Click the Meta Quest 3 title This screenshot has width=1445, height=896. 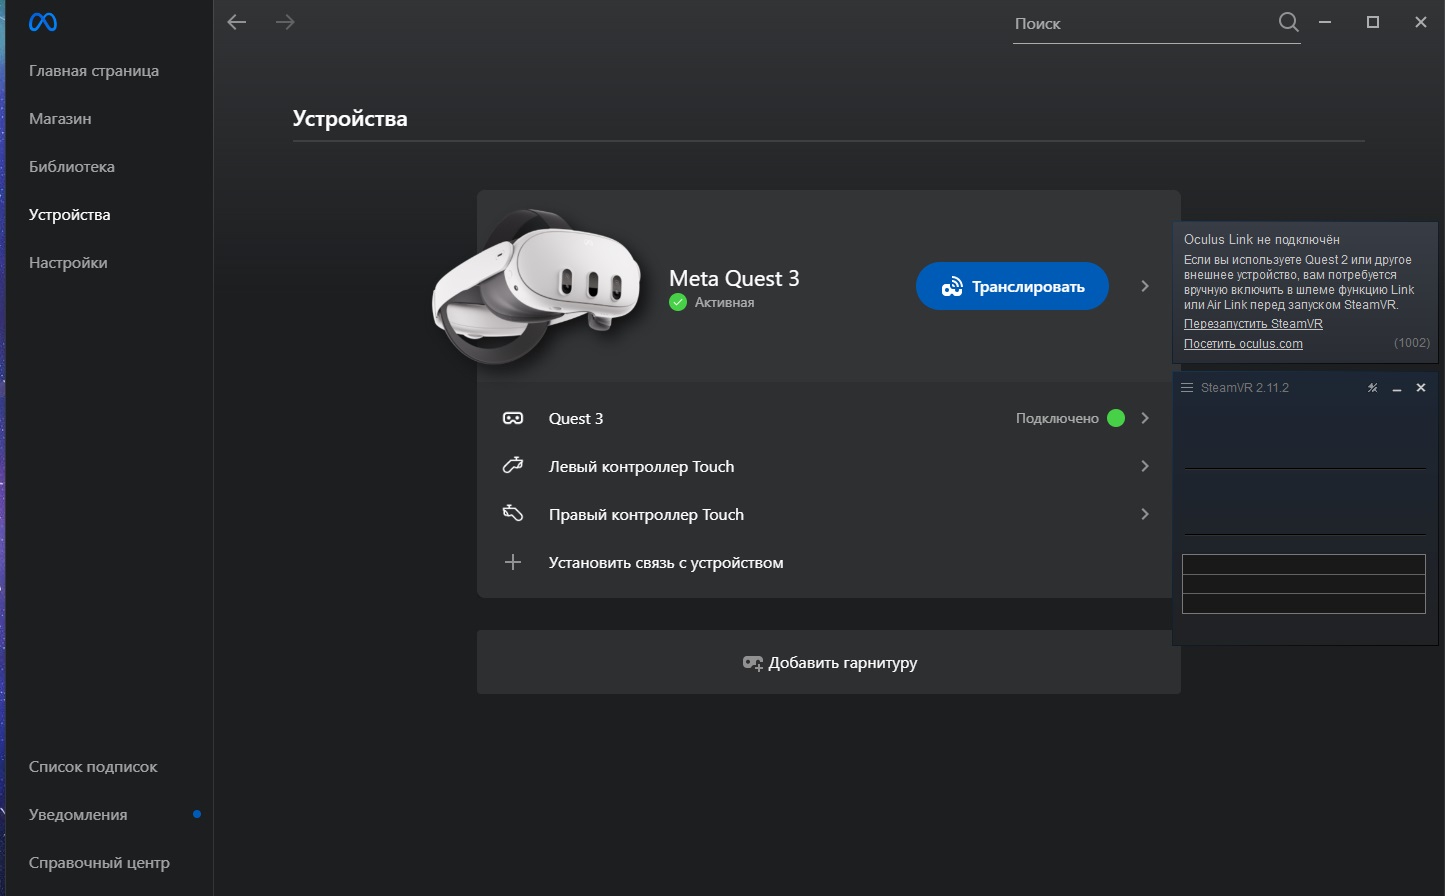pyautogui.click(x=734, y=278)
